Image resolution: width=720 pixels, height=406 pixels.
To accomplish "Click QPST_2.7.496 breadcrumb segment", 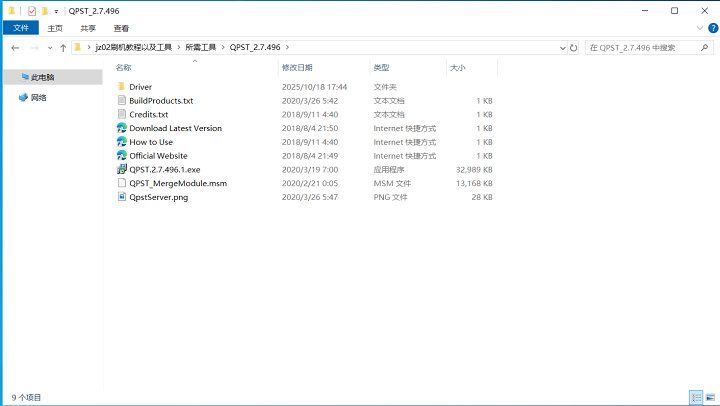I will click(255, 47).
